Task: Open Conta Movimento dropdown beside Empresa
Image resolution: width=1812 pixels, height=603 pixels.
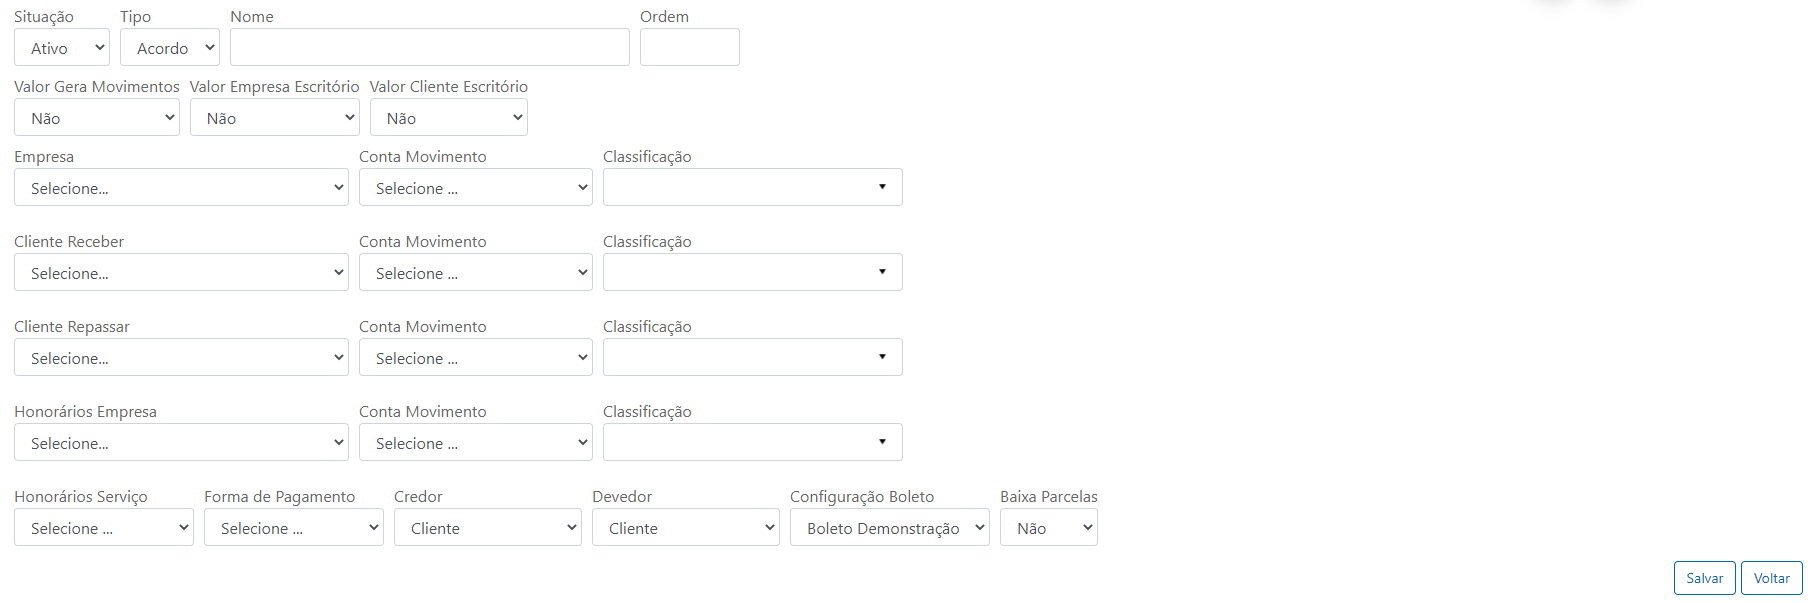Action: pyautogui.click(x=475, y=188)
